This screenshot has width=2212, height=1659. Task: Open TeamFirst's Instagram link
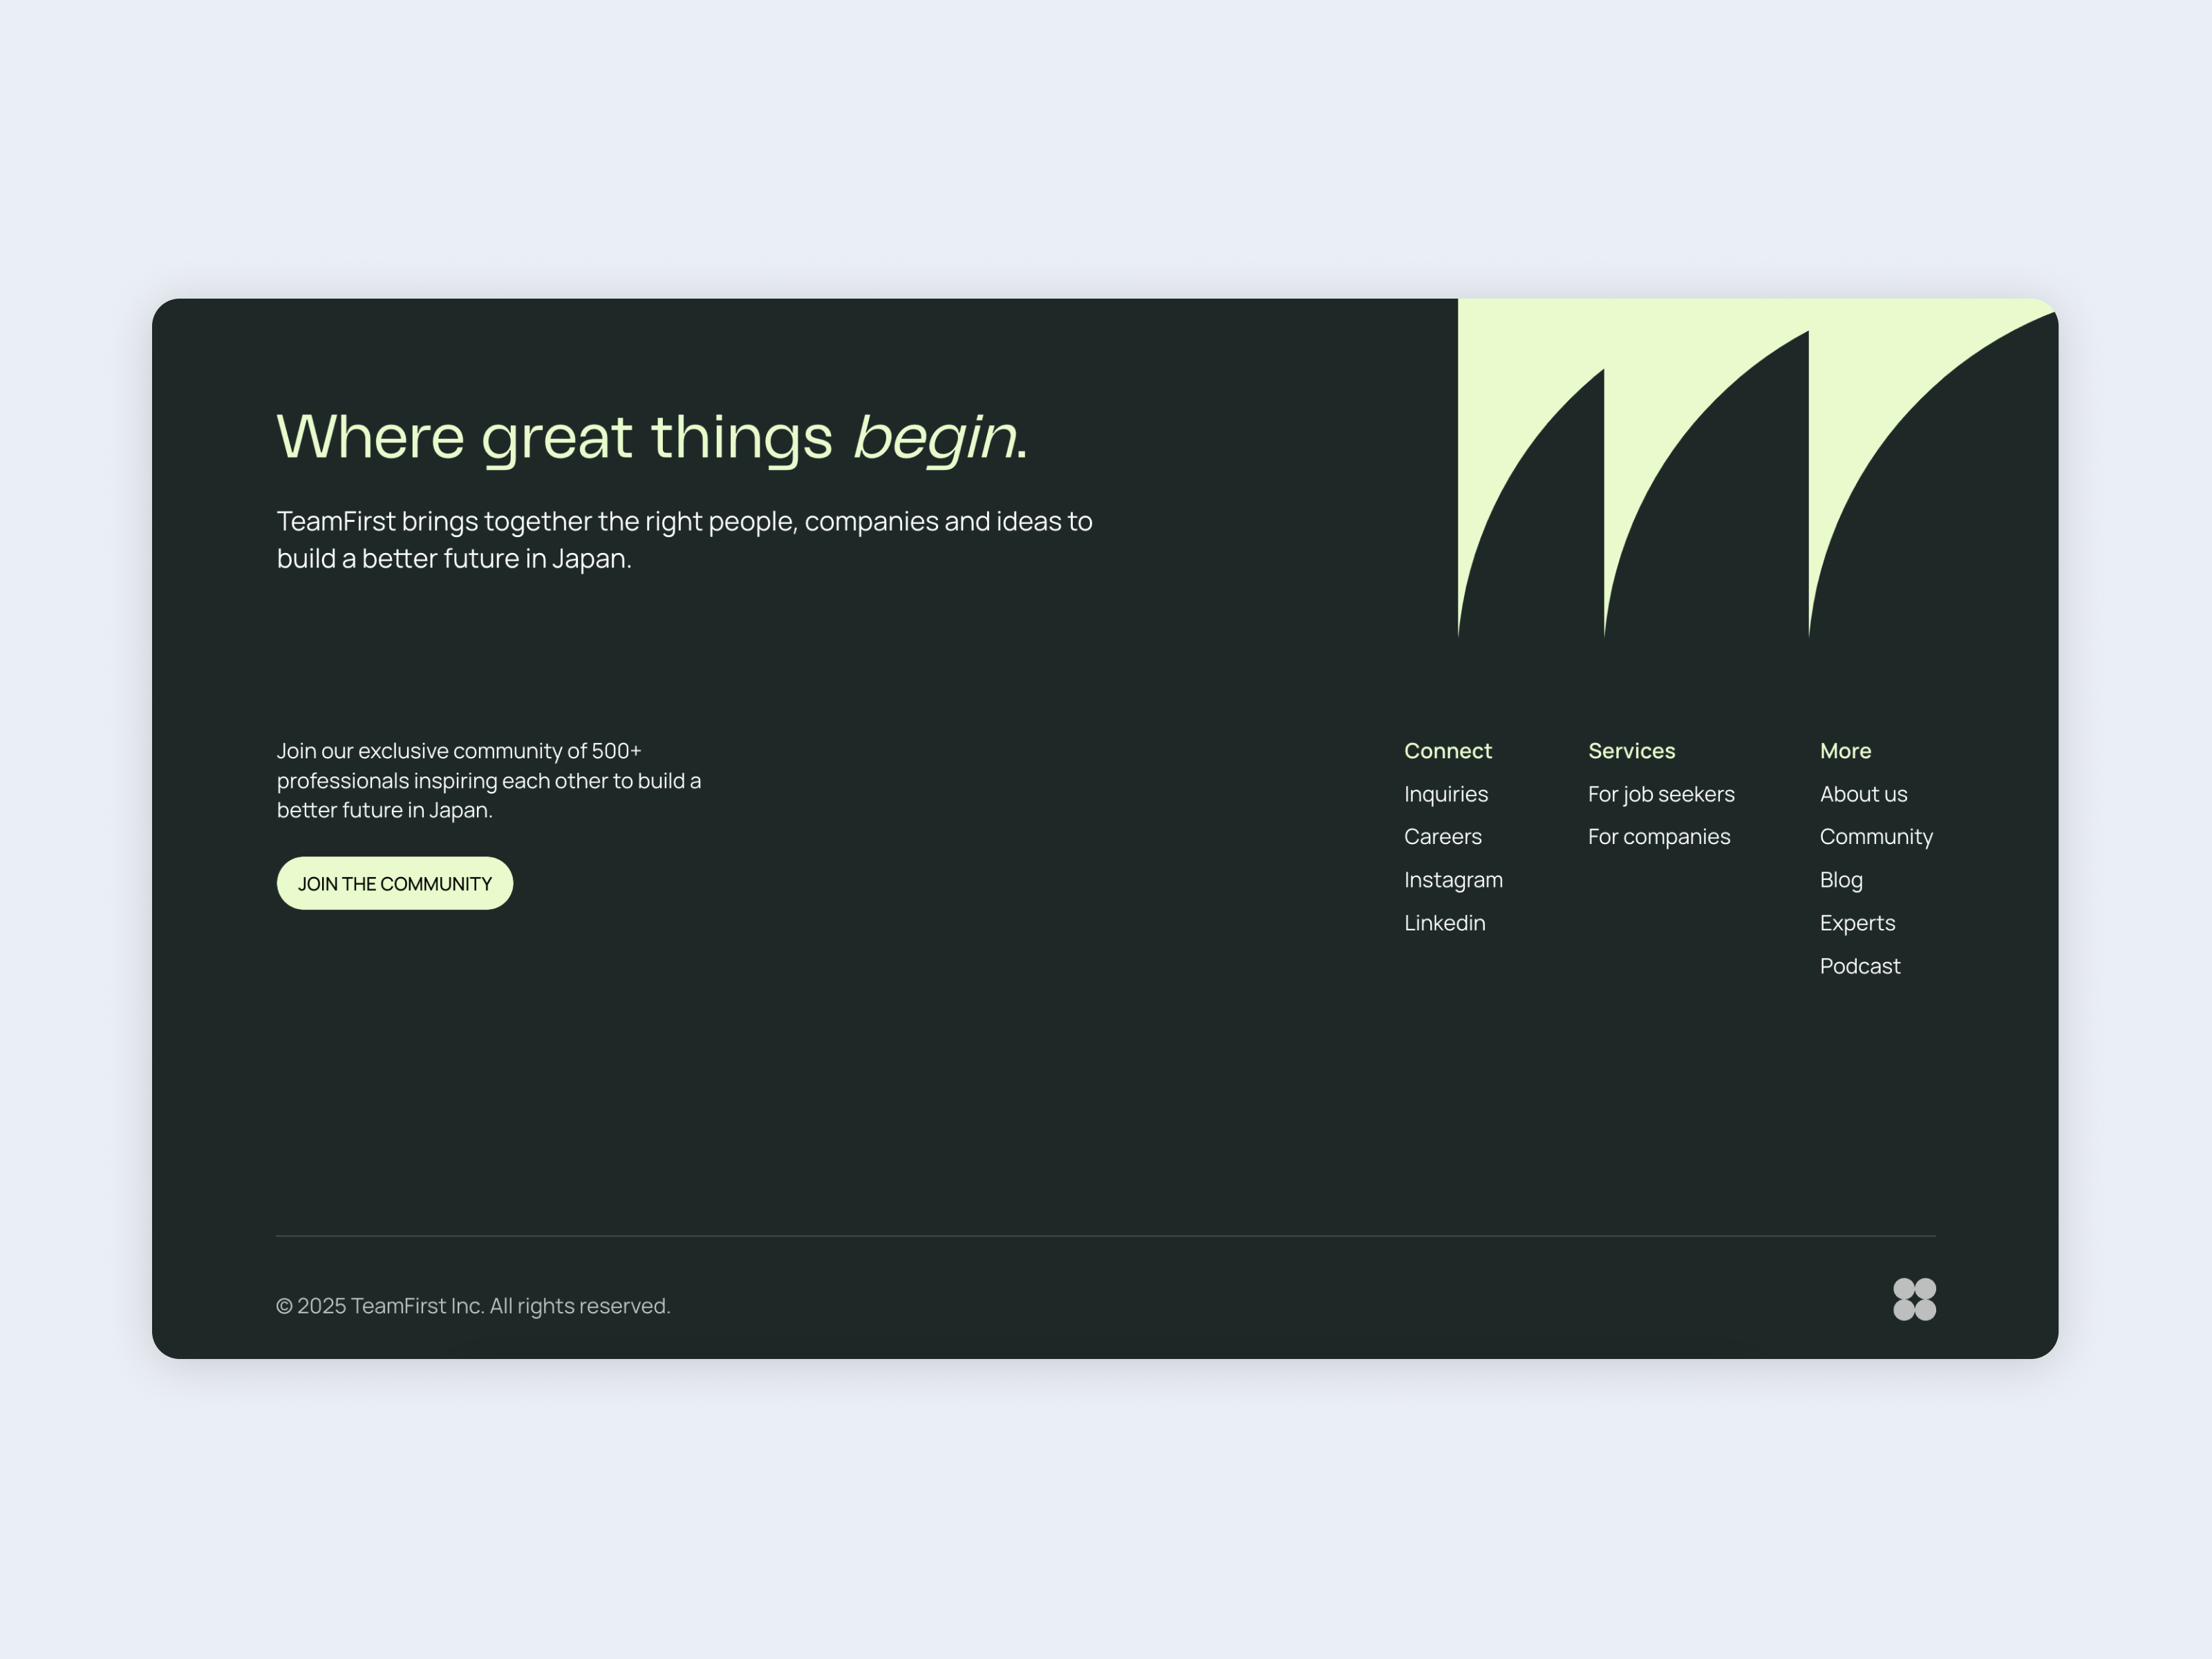[x=1453, y=879]
